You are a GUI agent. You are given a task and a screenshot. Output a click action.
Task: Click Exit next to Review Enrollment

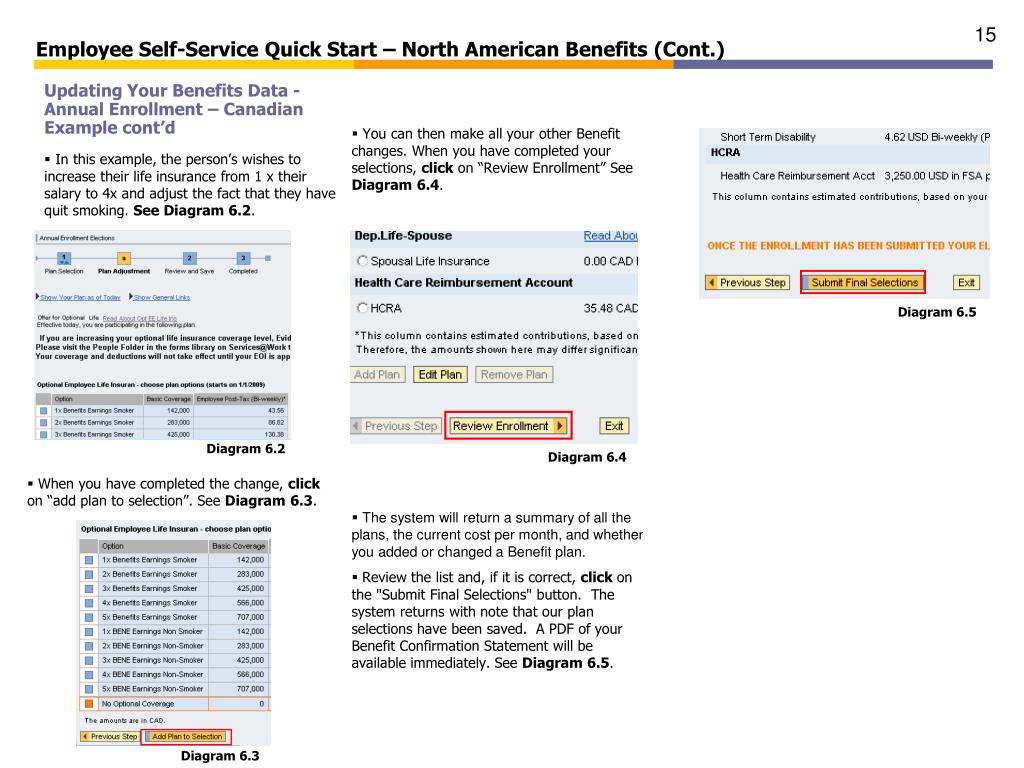614,426
